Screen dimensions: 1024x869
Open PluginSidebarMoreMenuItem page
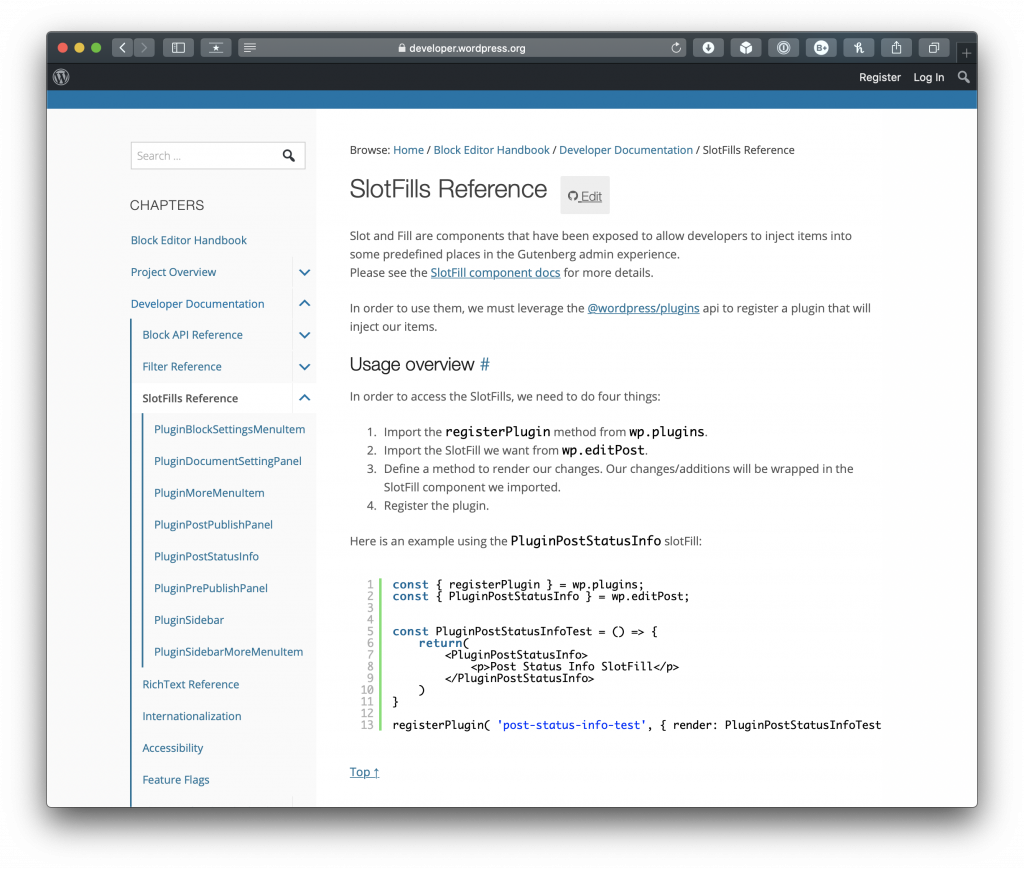(x=229, y=652)
